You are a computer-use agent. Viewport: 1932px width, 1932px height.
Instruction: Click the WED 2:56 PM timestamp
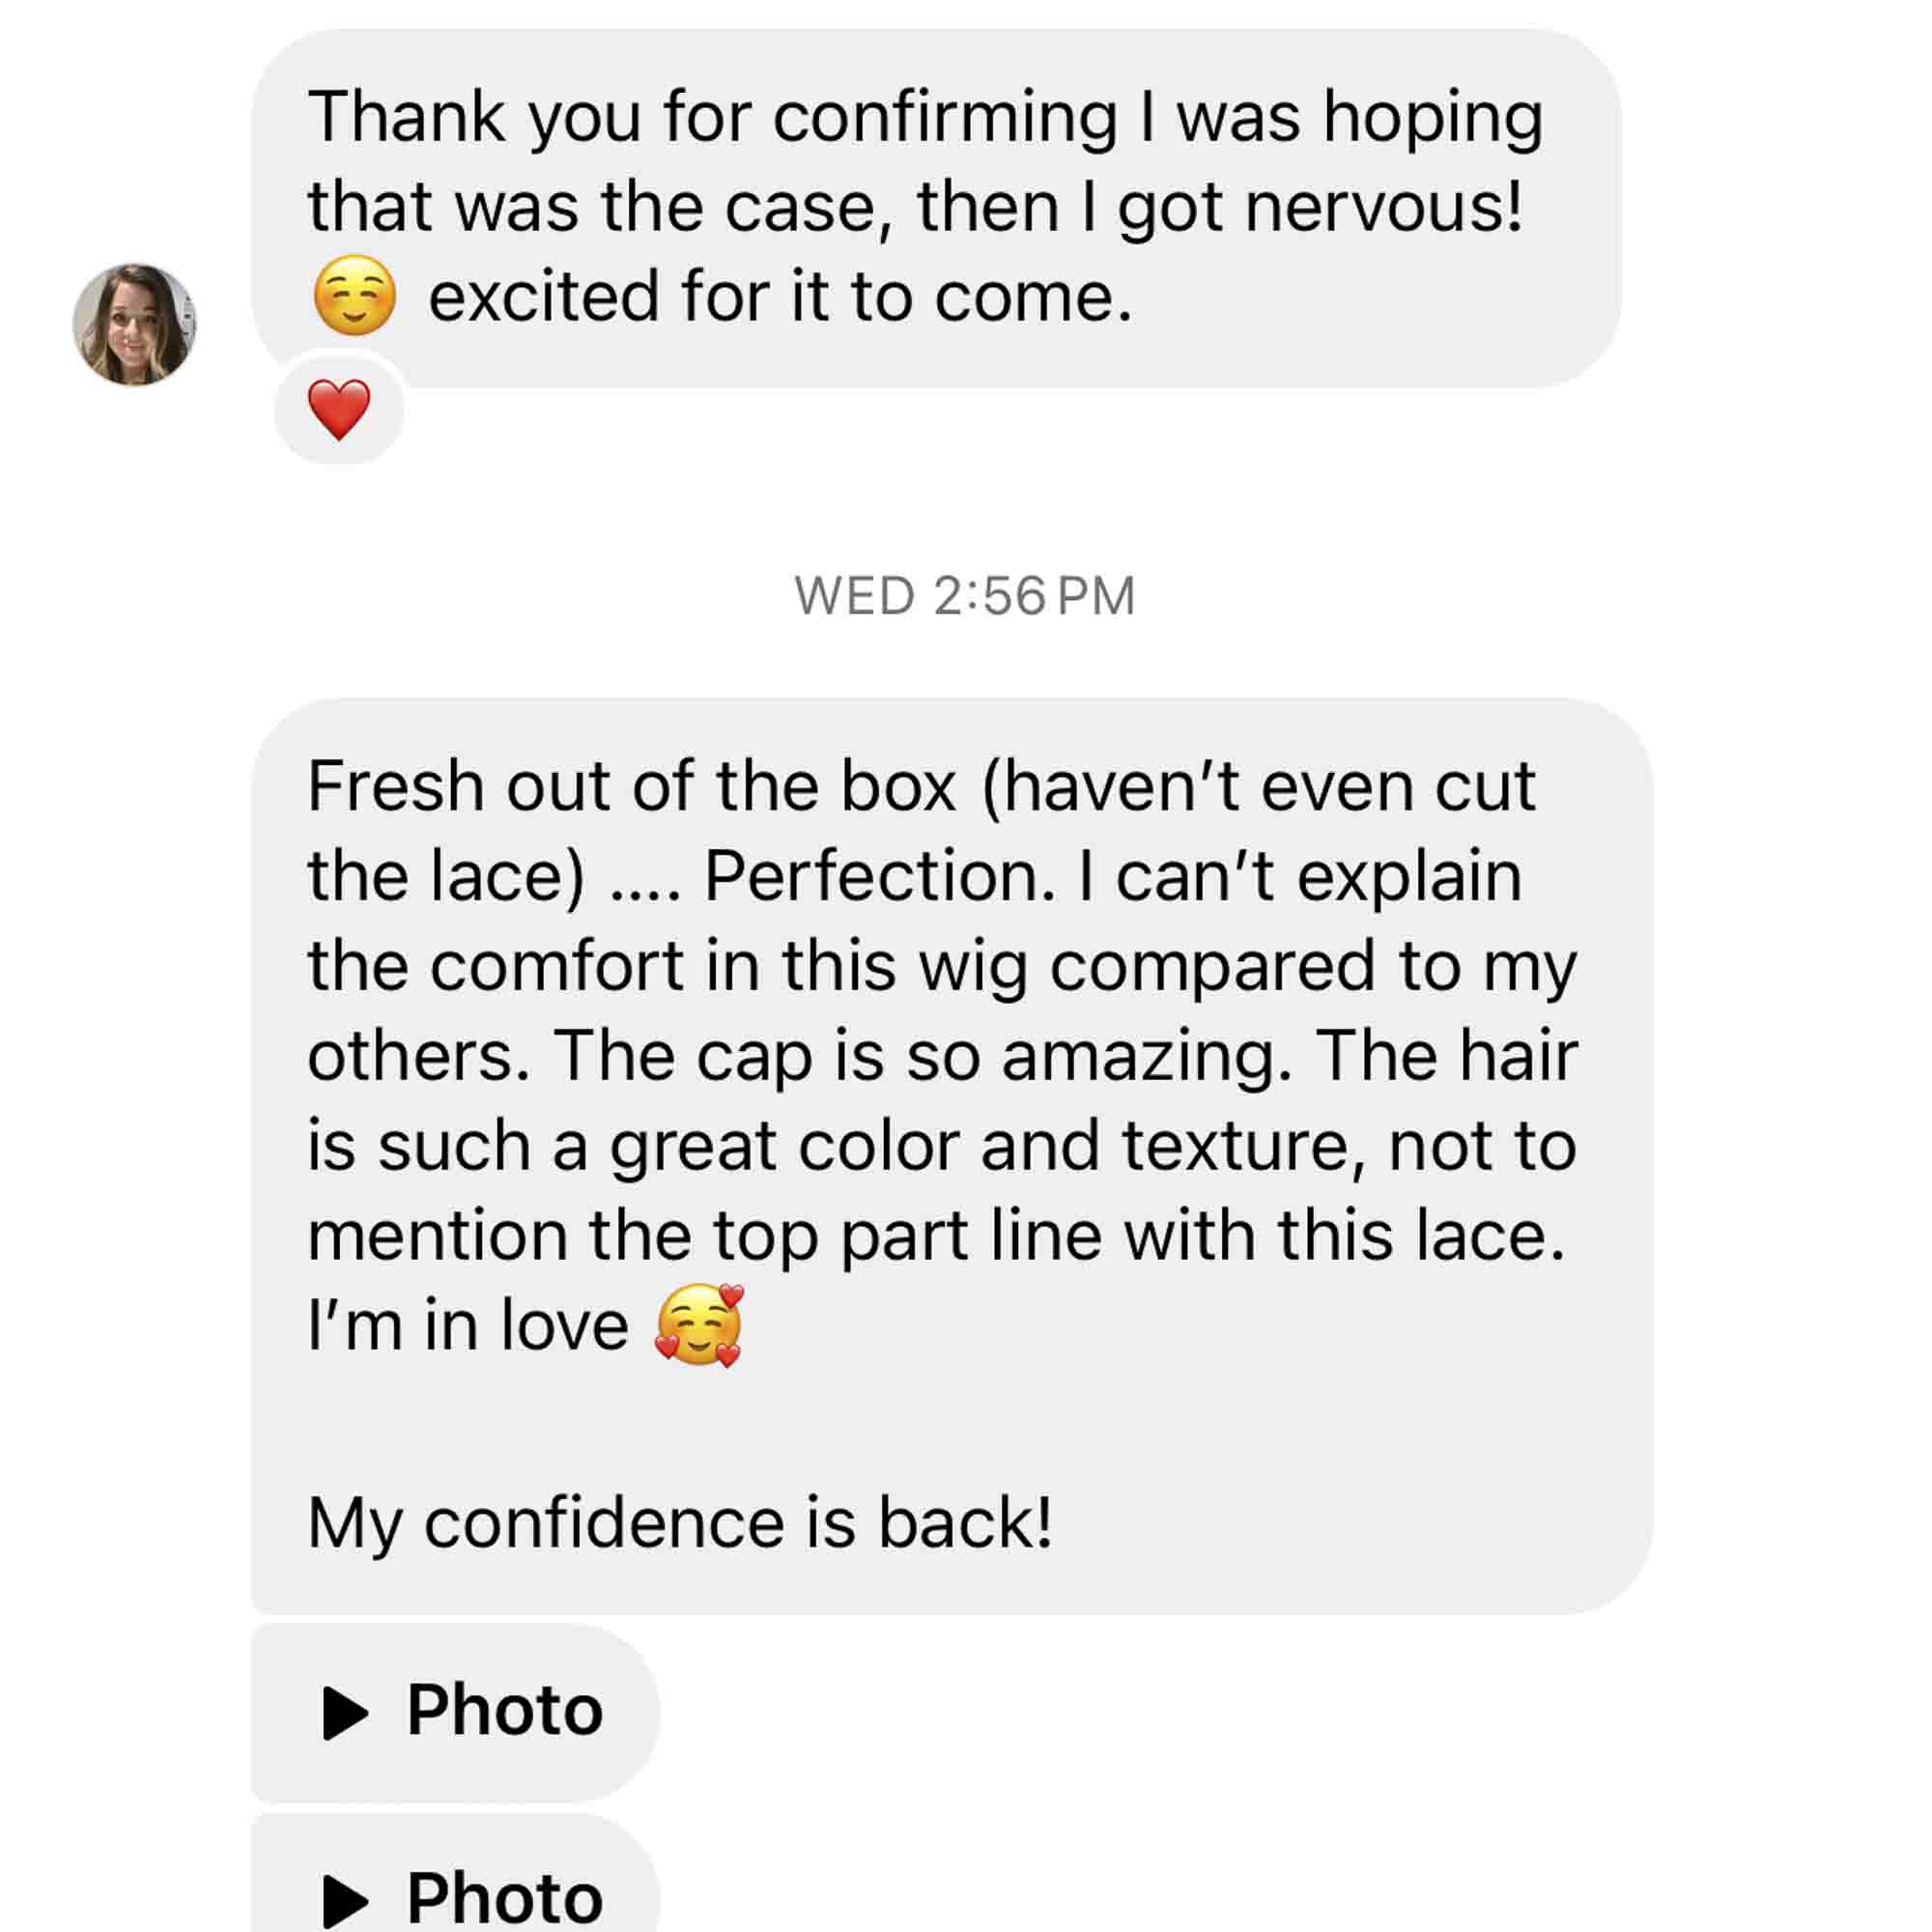click(x=965, y=596)
